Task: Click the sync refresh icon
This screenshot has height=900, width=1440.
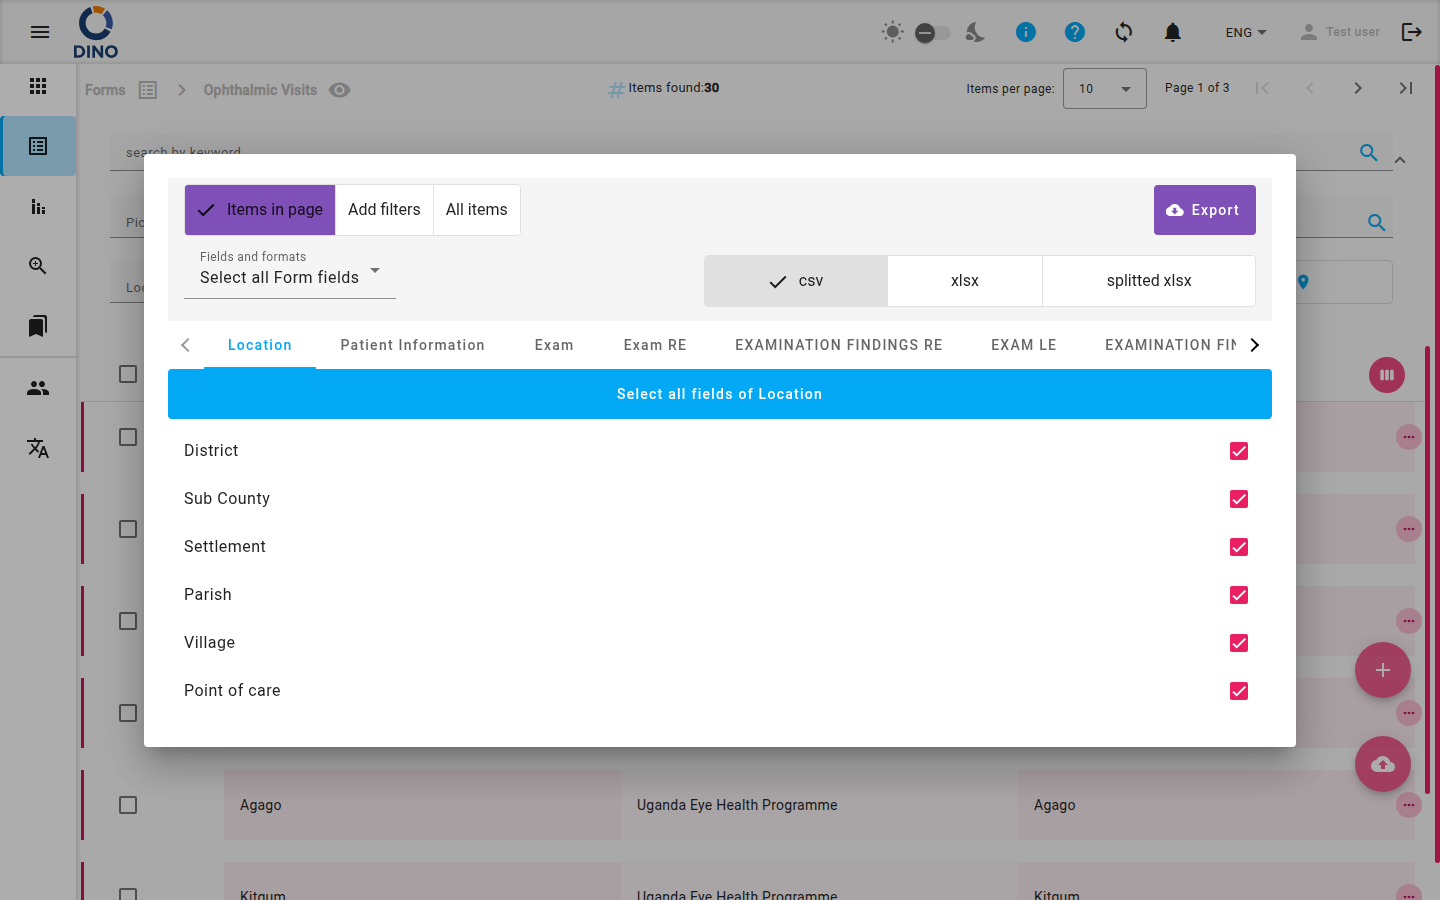Action: pyautogui.click(x=1124, y=32)
